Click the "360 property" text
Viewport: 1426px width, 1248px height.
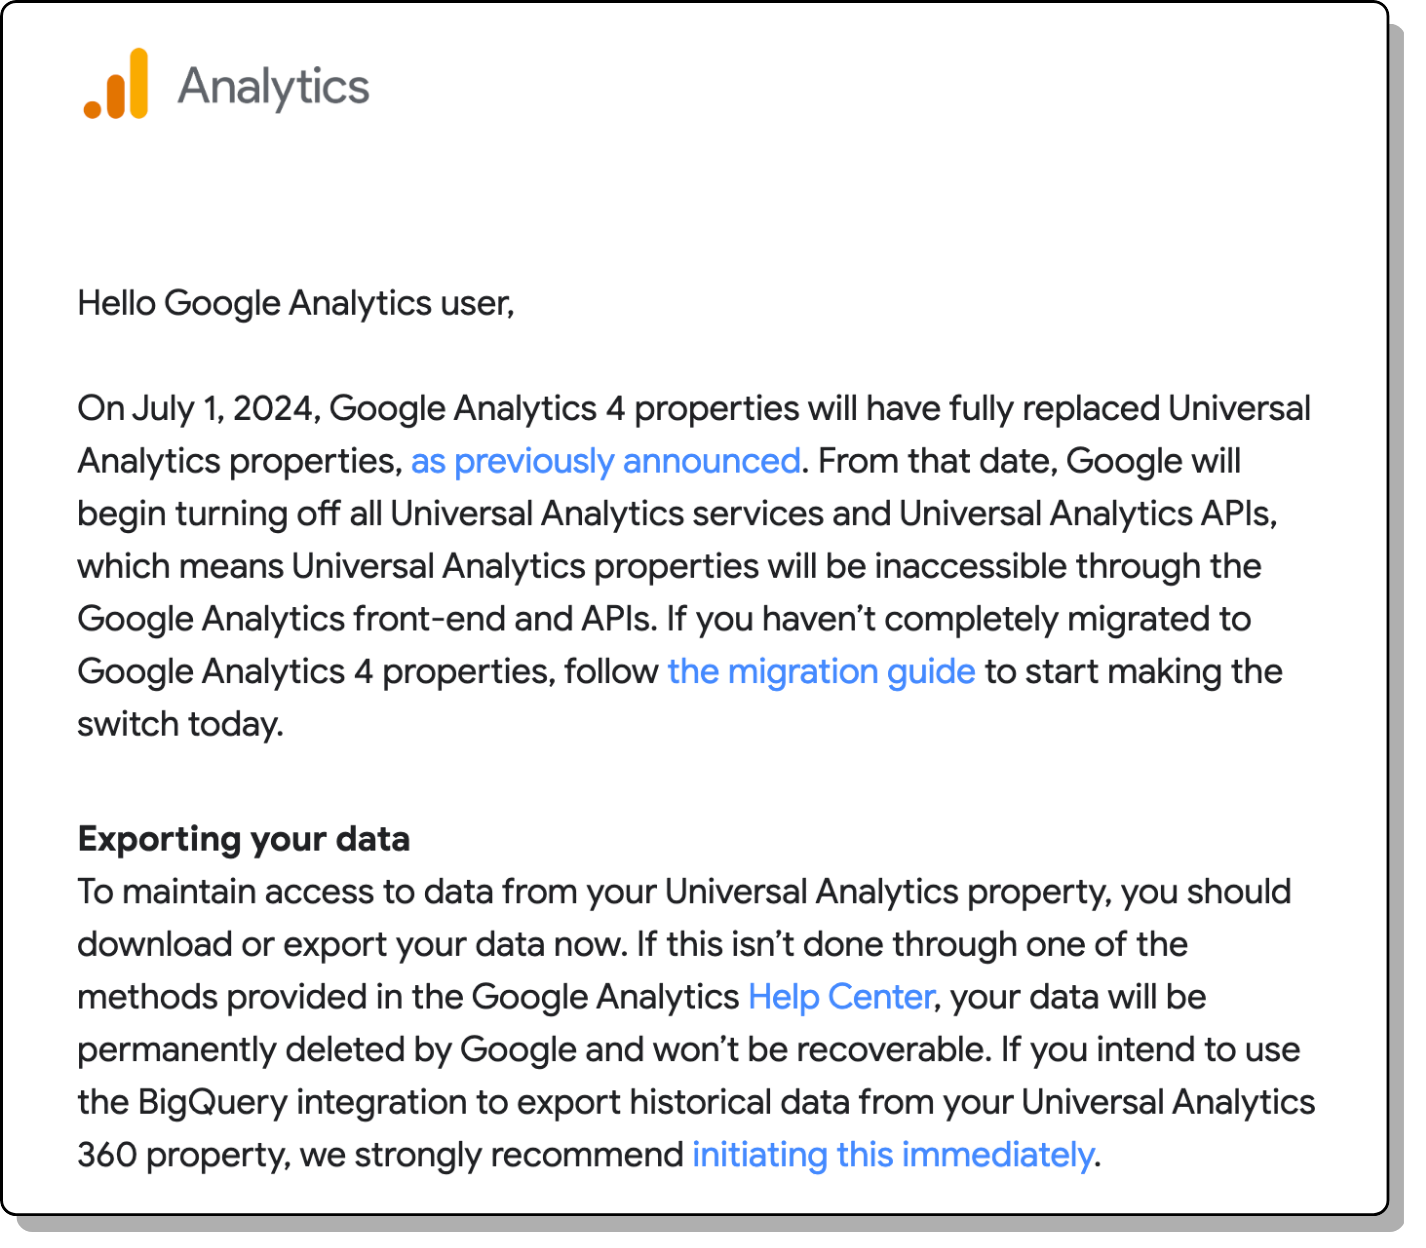click(182, 1155)
